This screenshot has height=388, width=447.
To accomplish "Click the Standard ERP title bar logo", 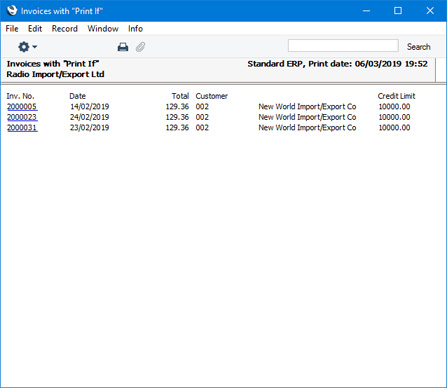I will point(12,10).
